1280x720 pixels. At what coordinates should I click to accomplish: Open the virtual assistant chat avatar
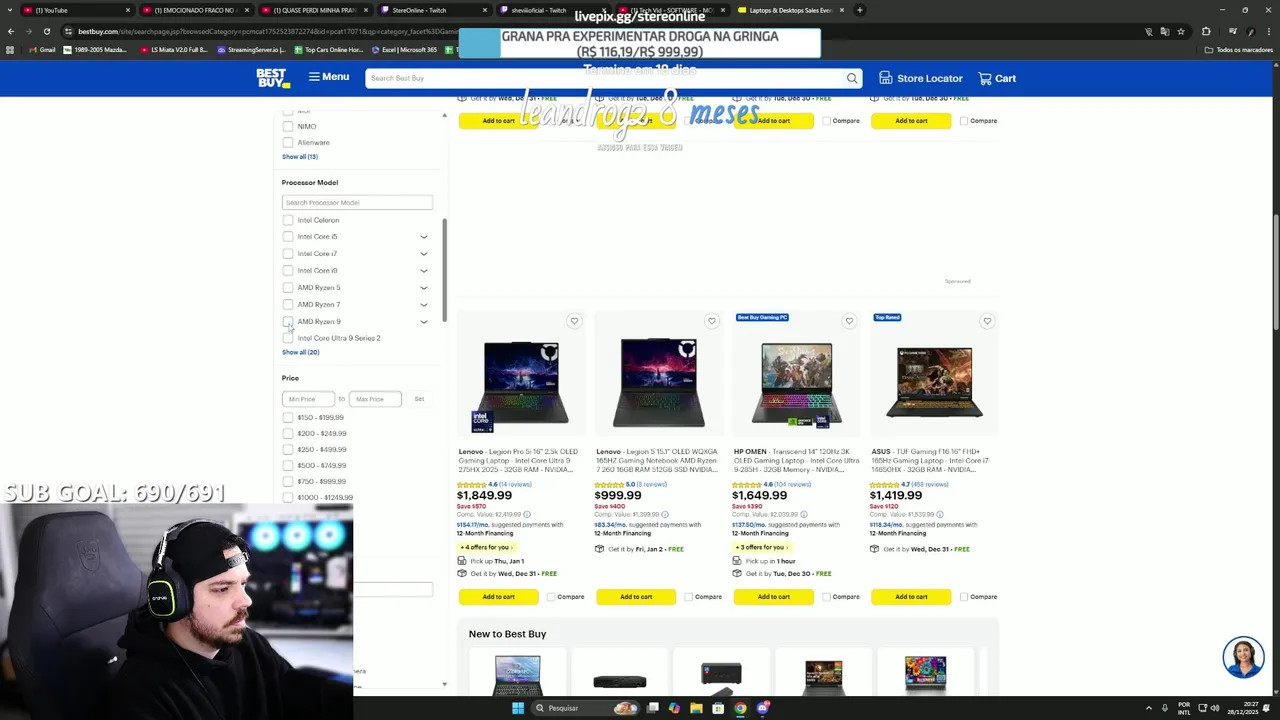point(1243,657)
